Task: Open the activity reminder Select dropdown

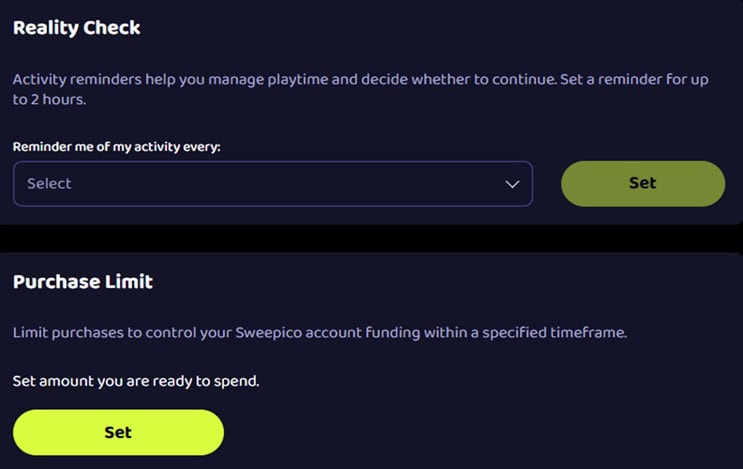Action: pyautogui.click(x=272, y=184)
